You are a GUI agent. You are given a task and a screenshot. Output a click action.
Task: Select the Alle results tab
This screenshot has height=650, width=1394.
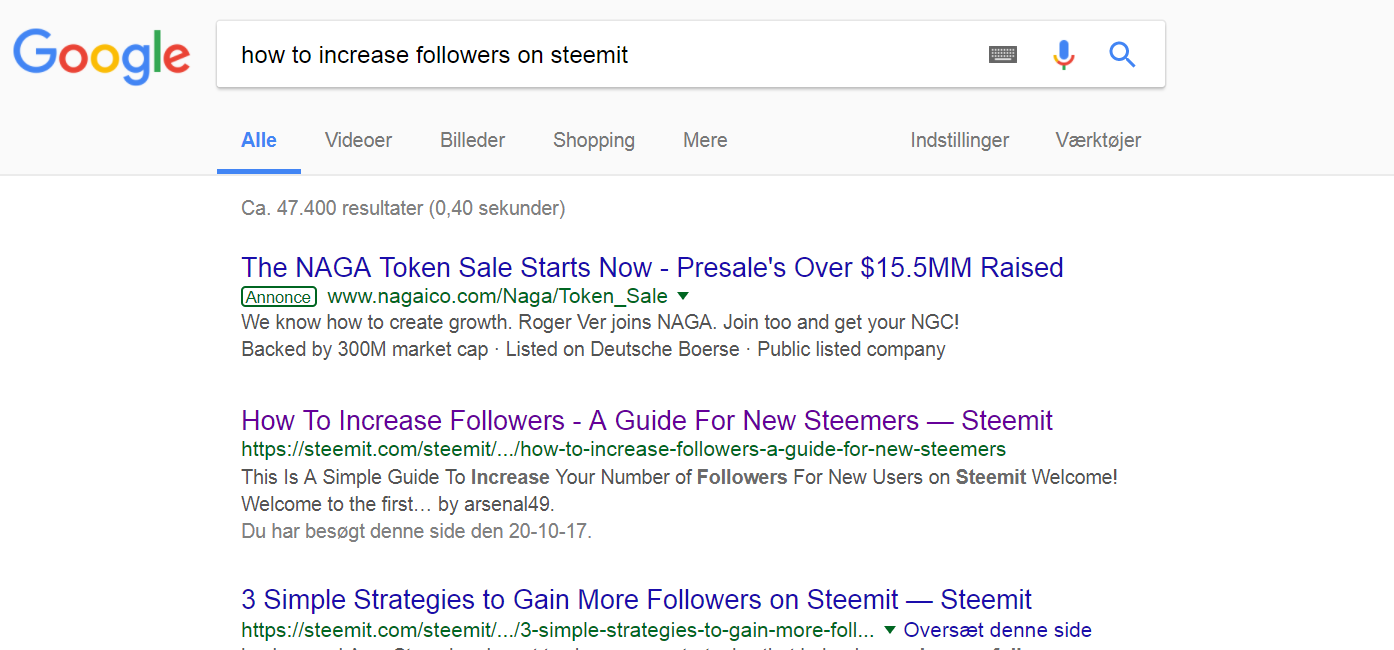(259, 140)
